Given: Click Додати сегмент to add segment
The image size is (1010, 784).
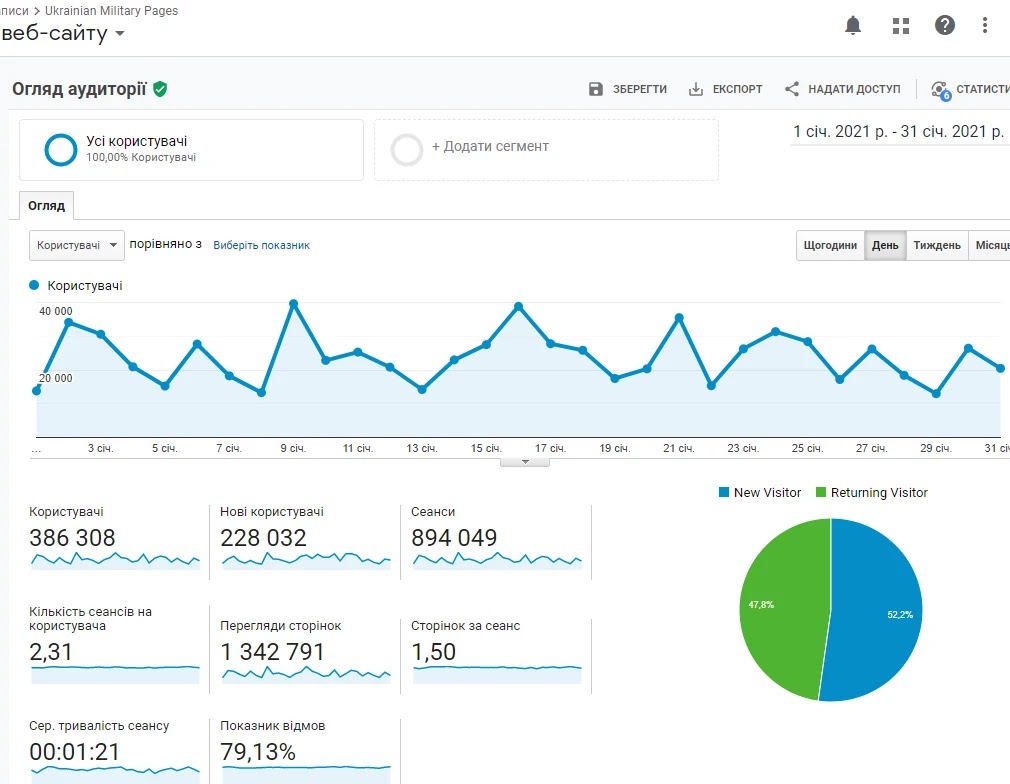Looking at the screenshot, I should click(x=489, y=147).
